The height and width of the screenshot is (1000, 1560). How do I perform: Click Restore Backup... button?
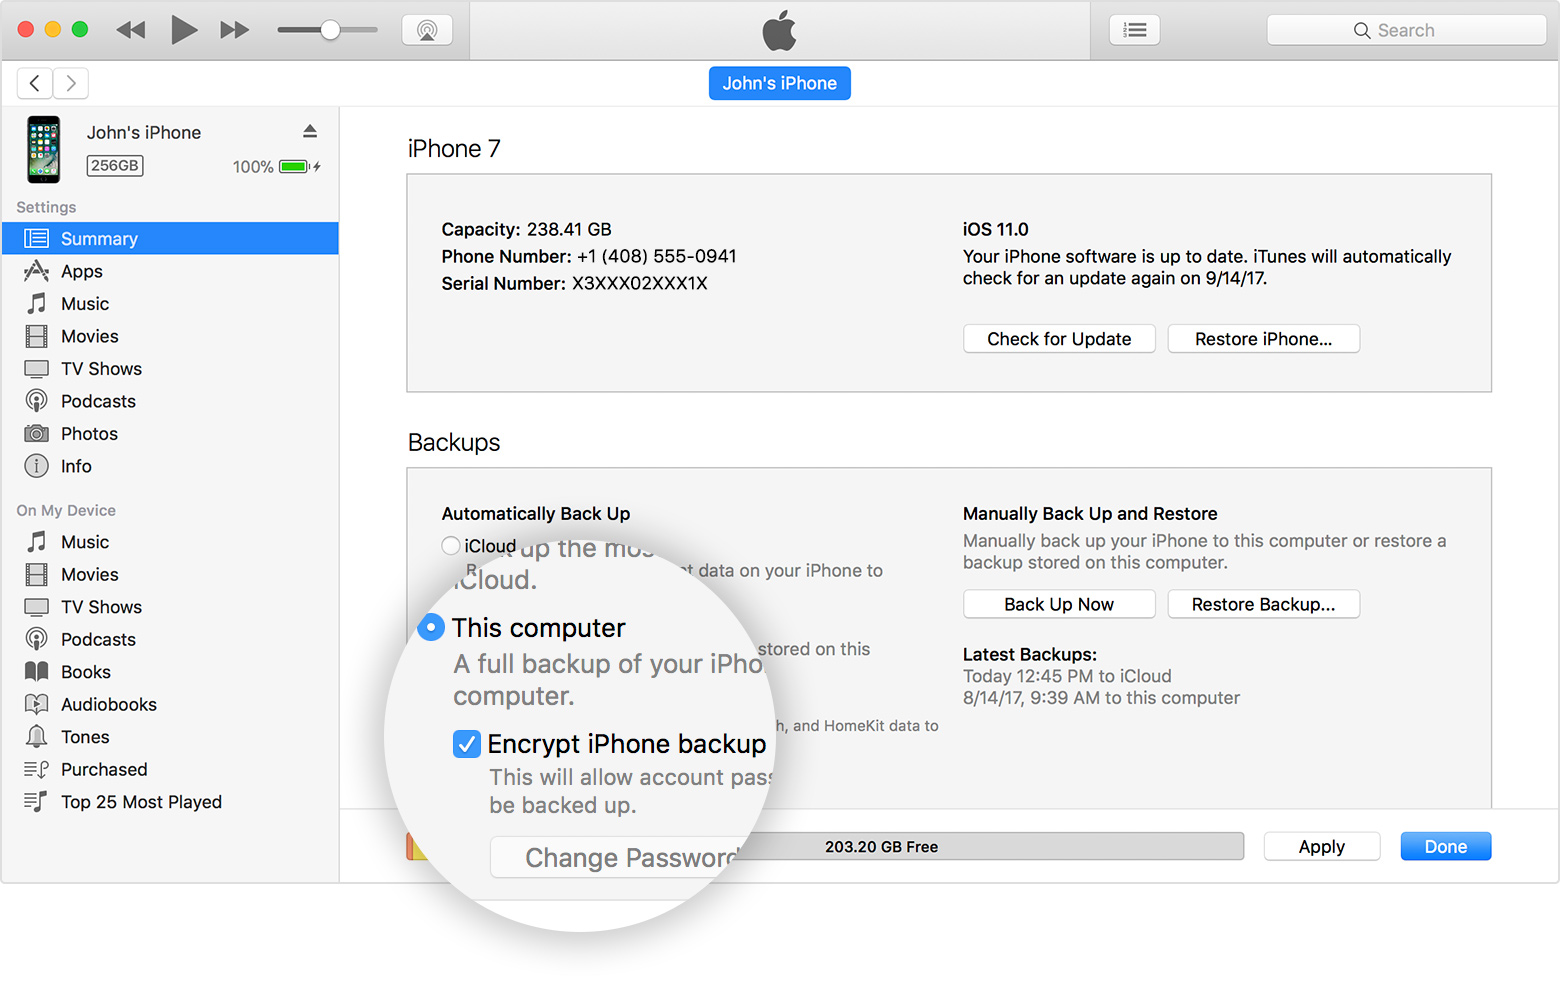point(1263,604)
